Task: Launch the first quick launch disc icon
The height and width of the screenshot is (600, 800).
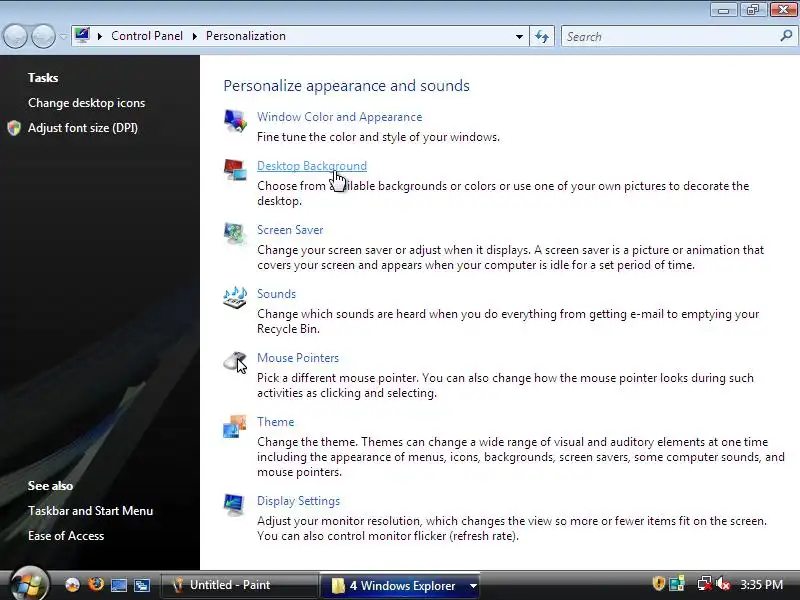Action: (x=72, y=585)
